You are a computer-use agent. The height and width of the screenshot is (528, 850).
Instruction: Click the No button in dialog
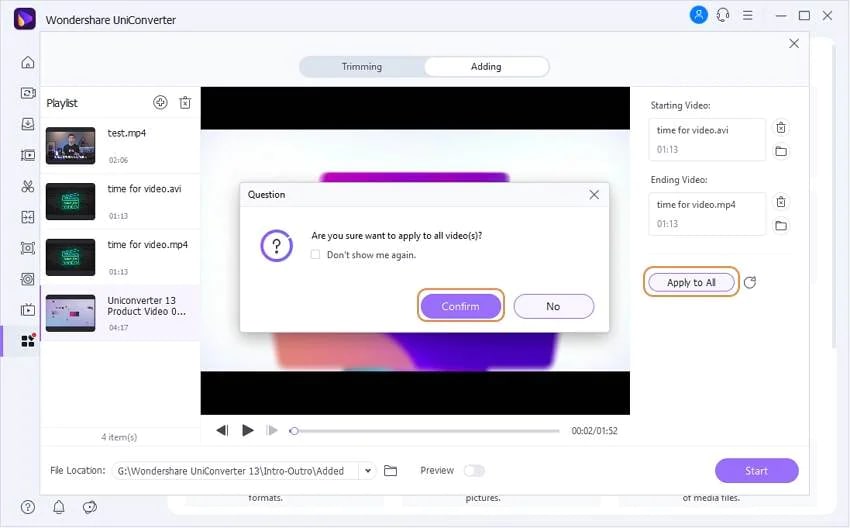553,306
